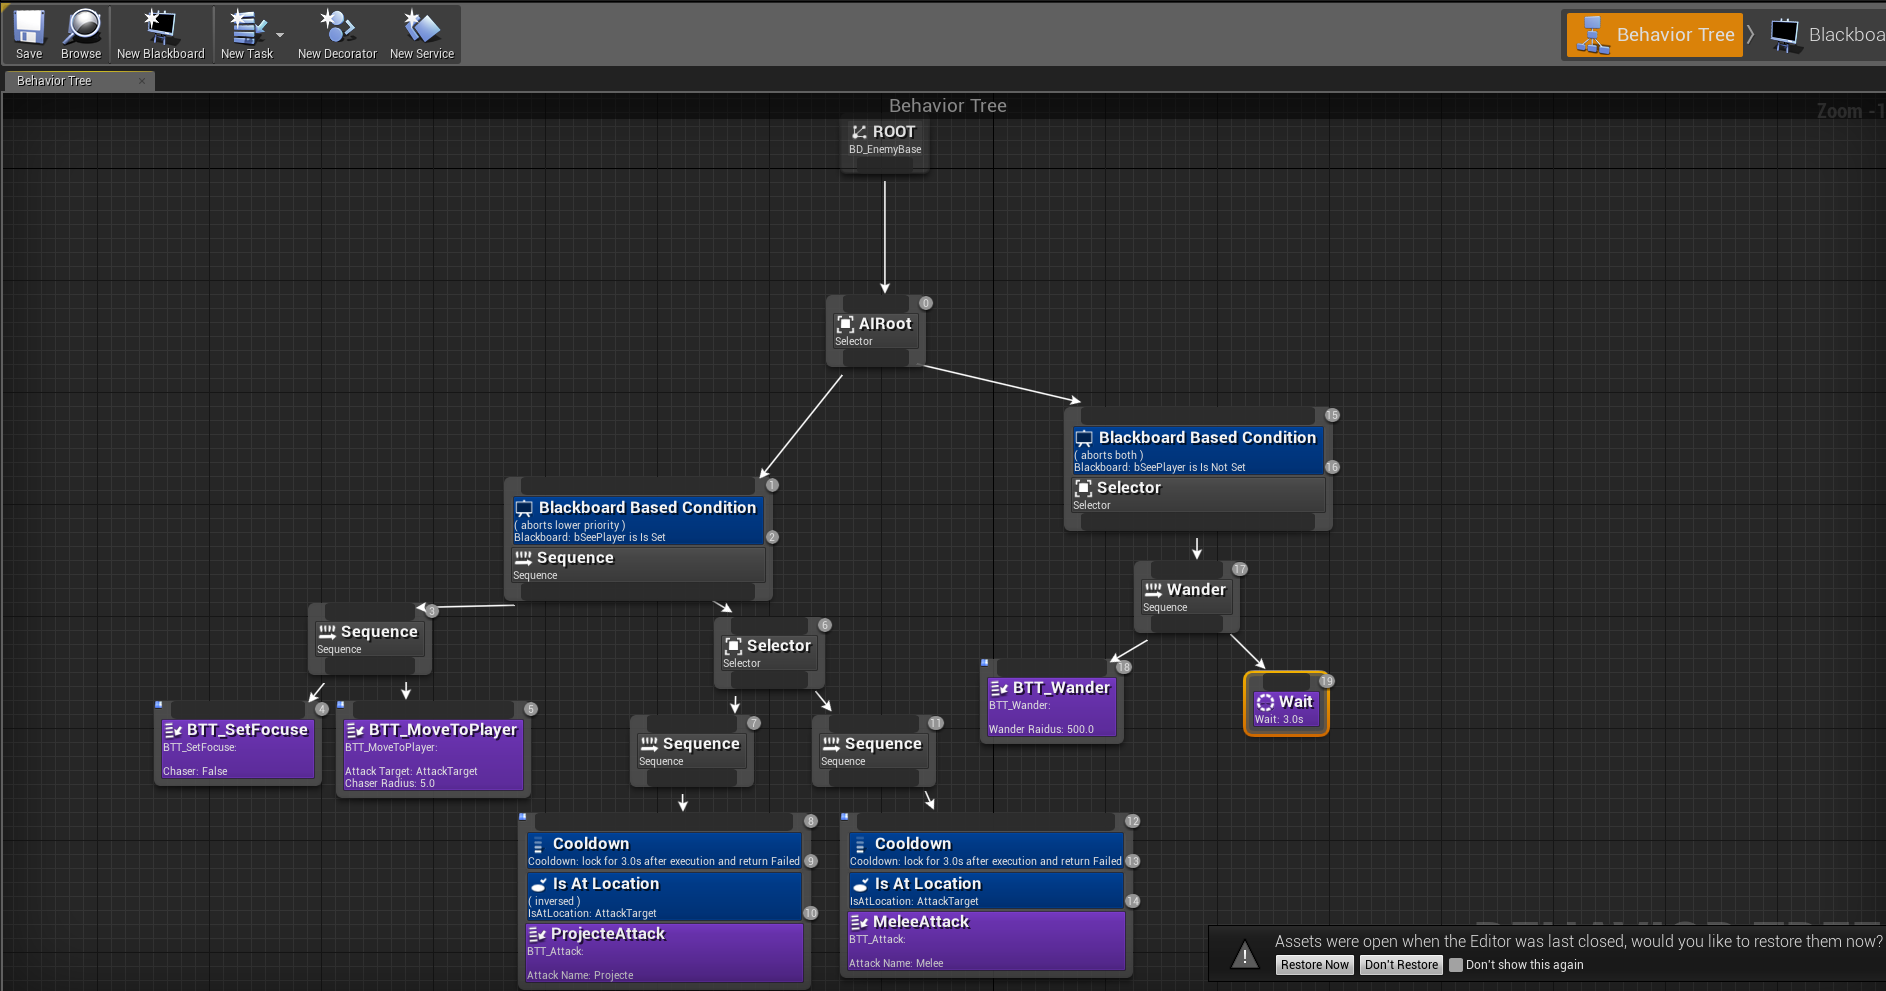Screen dimensions: 1886x991
Task: Click inversed Is At Location decorator icon
Action: point(538,884)
